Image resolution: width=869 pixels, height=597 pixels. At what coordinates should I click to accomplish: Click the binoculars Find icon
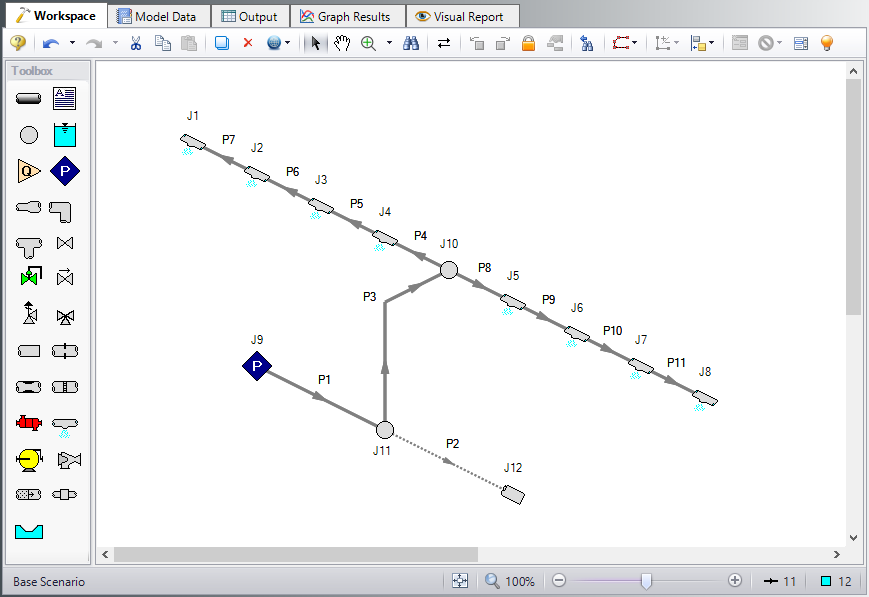410,43
